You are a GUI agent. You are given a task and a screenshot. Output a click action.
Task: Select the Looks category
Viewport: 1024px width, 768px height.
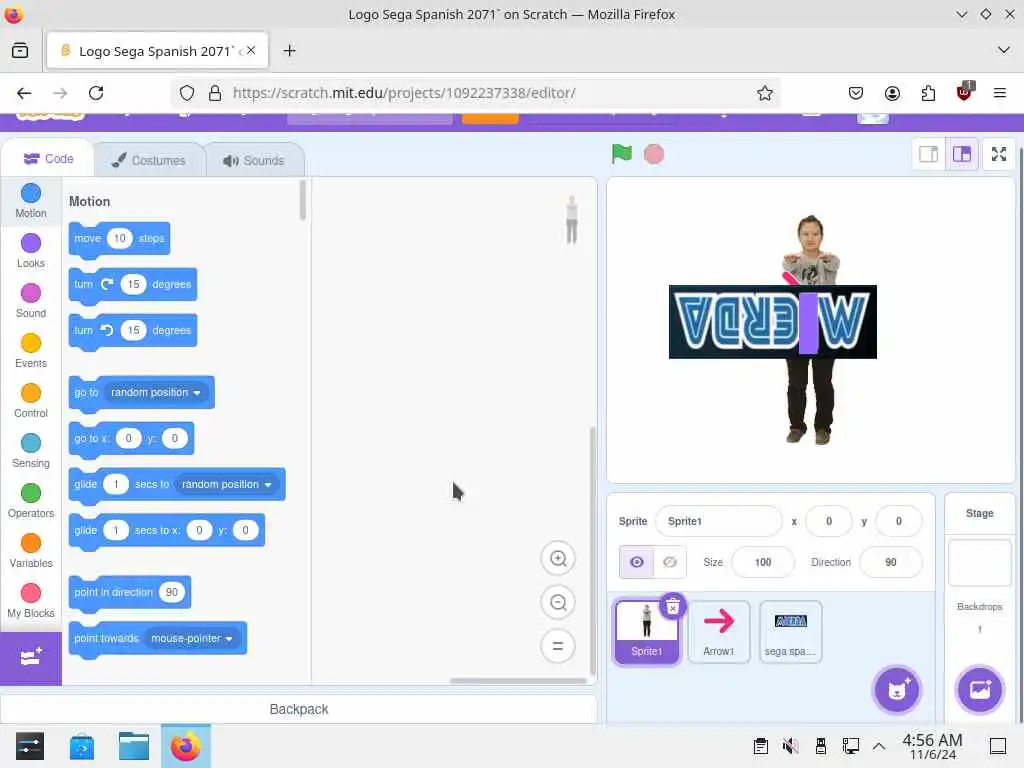point(31,251)
